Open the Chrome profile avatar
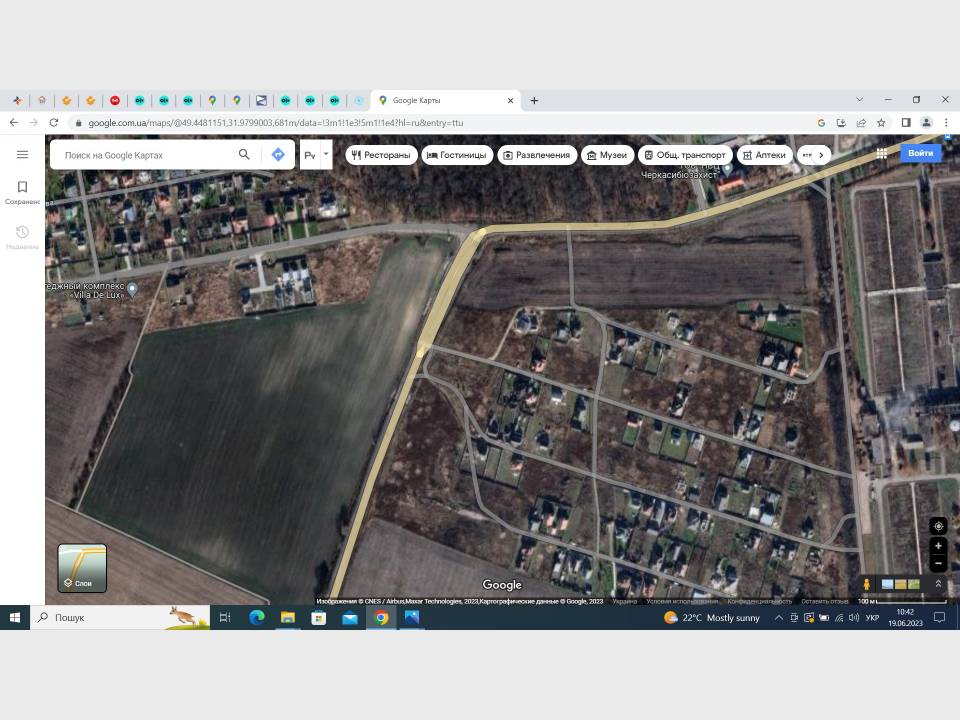Screen dimensions: 960x720 (926, 122)
